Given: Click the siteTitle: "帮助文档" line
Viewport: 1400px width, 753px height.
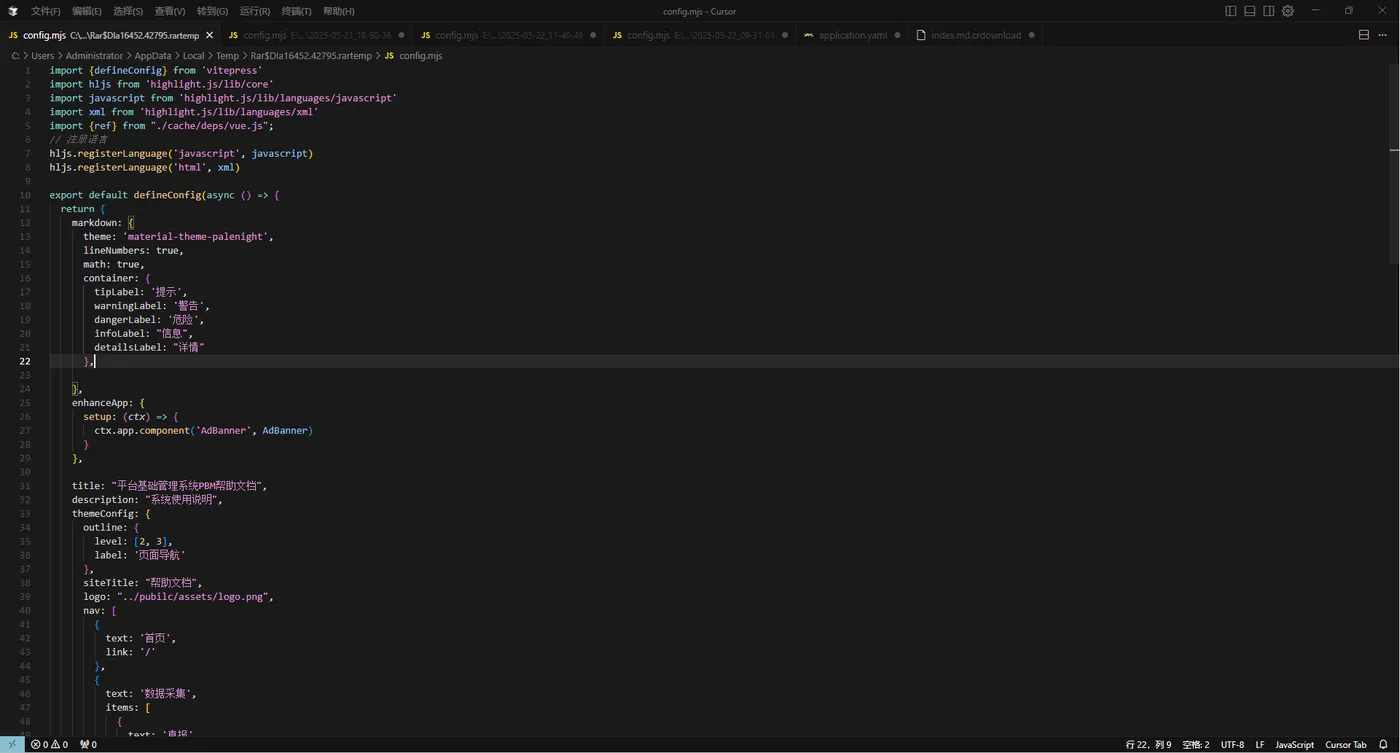Looking at the screenshot, I should tap(143, 583).
